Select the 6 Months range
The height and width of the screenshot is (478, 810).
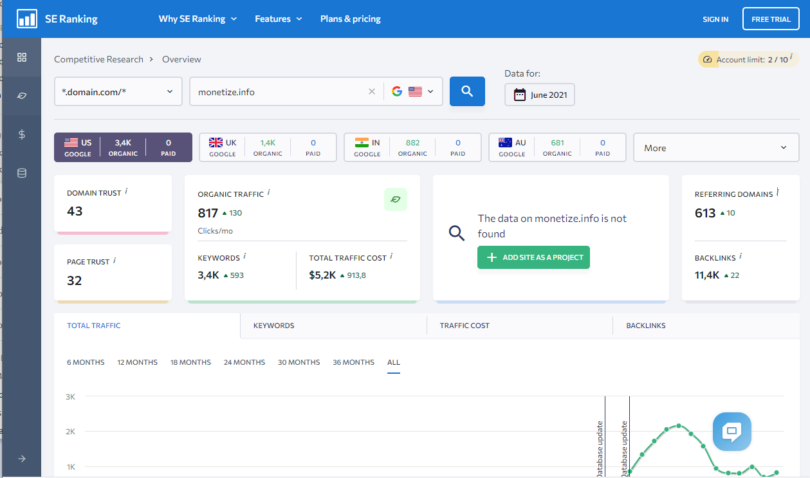point(85,362)
